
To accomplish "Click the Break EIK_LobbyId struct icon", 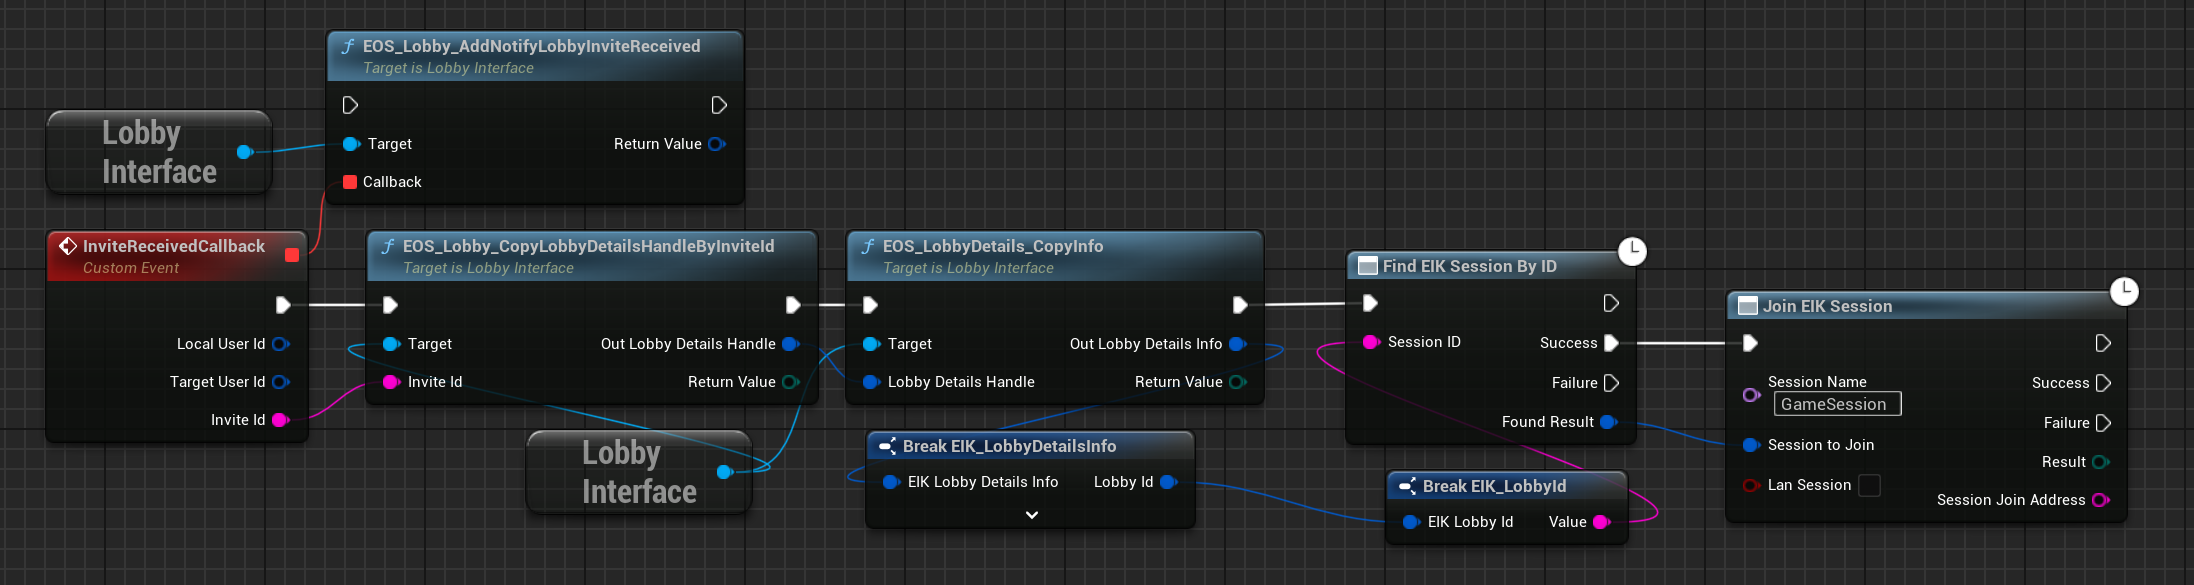I will 1407,486.
